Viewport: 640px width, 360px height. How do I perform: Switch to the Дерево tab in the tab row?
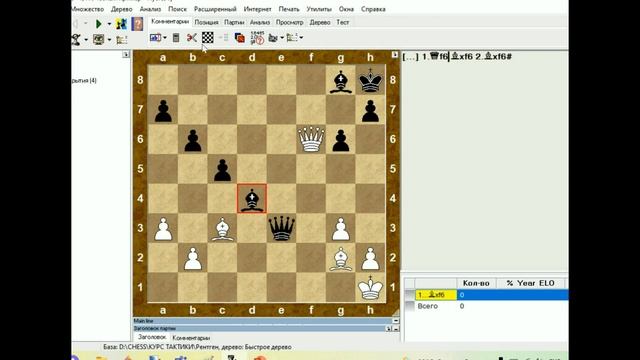pyautogui.click(x=320, y=22)
